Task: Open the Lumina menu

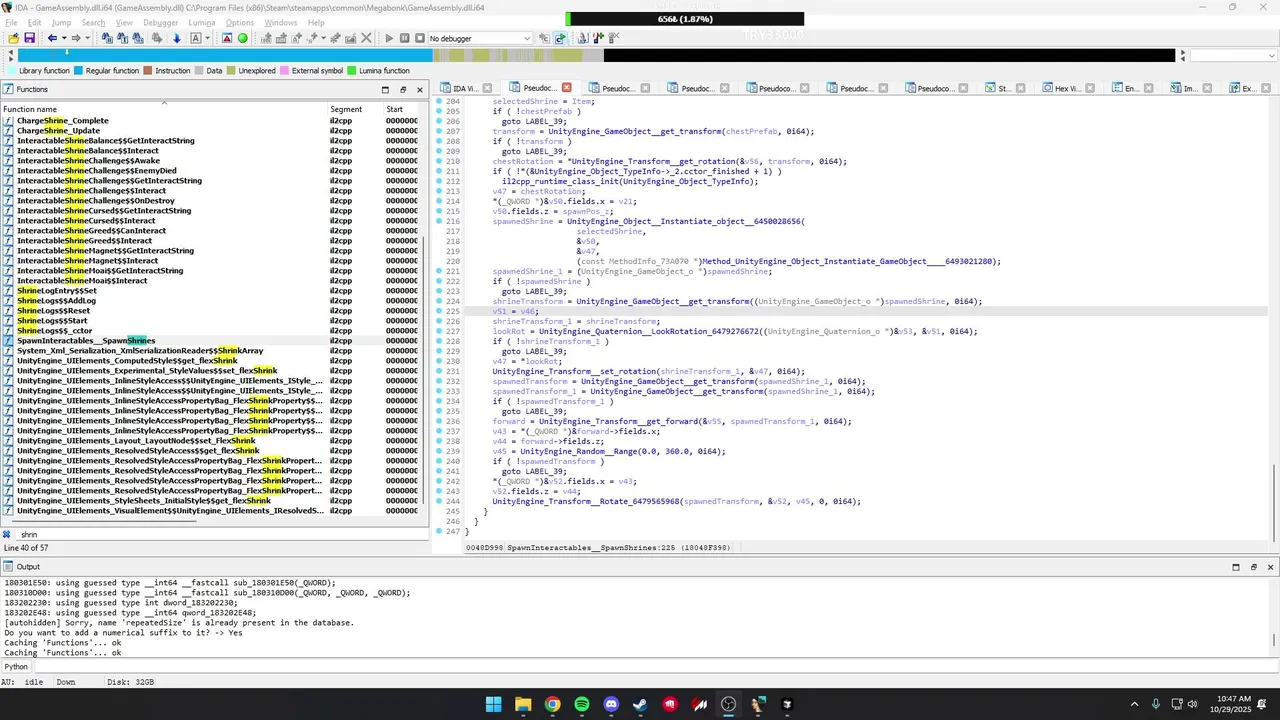Action: [x=202, y=22]
